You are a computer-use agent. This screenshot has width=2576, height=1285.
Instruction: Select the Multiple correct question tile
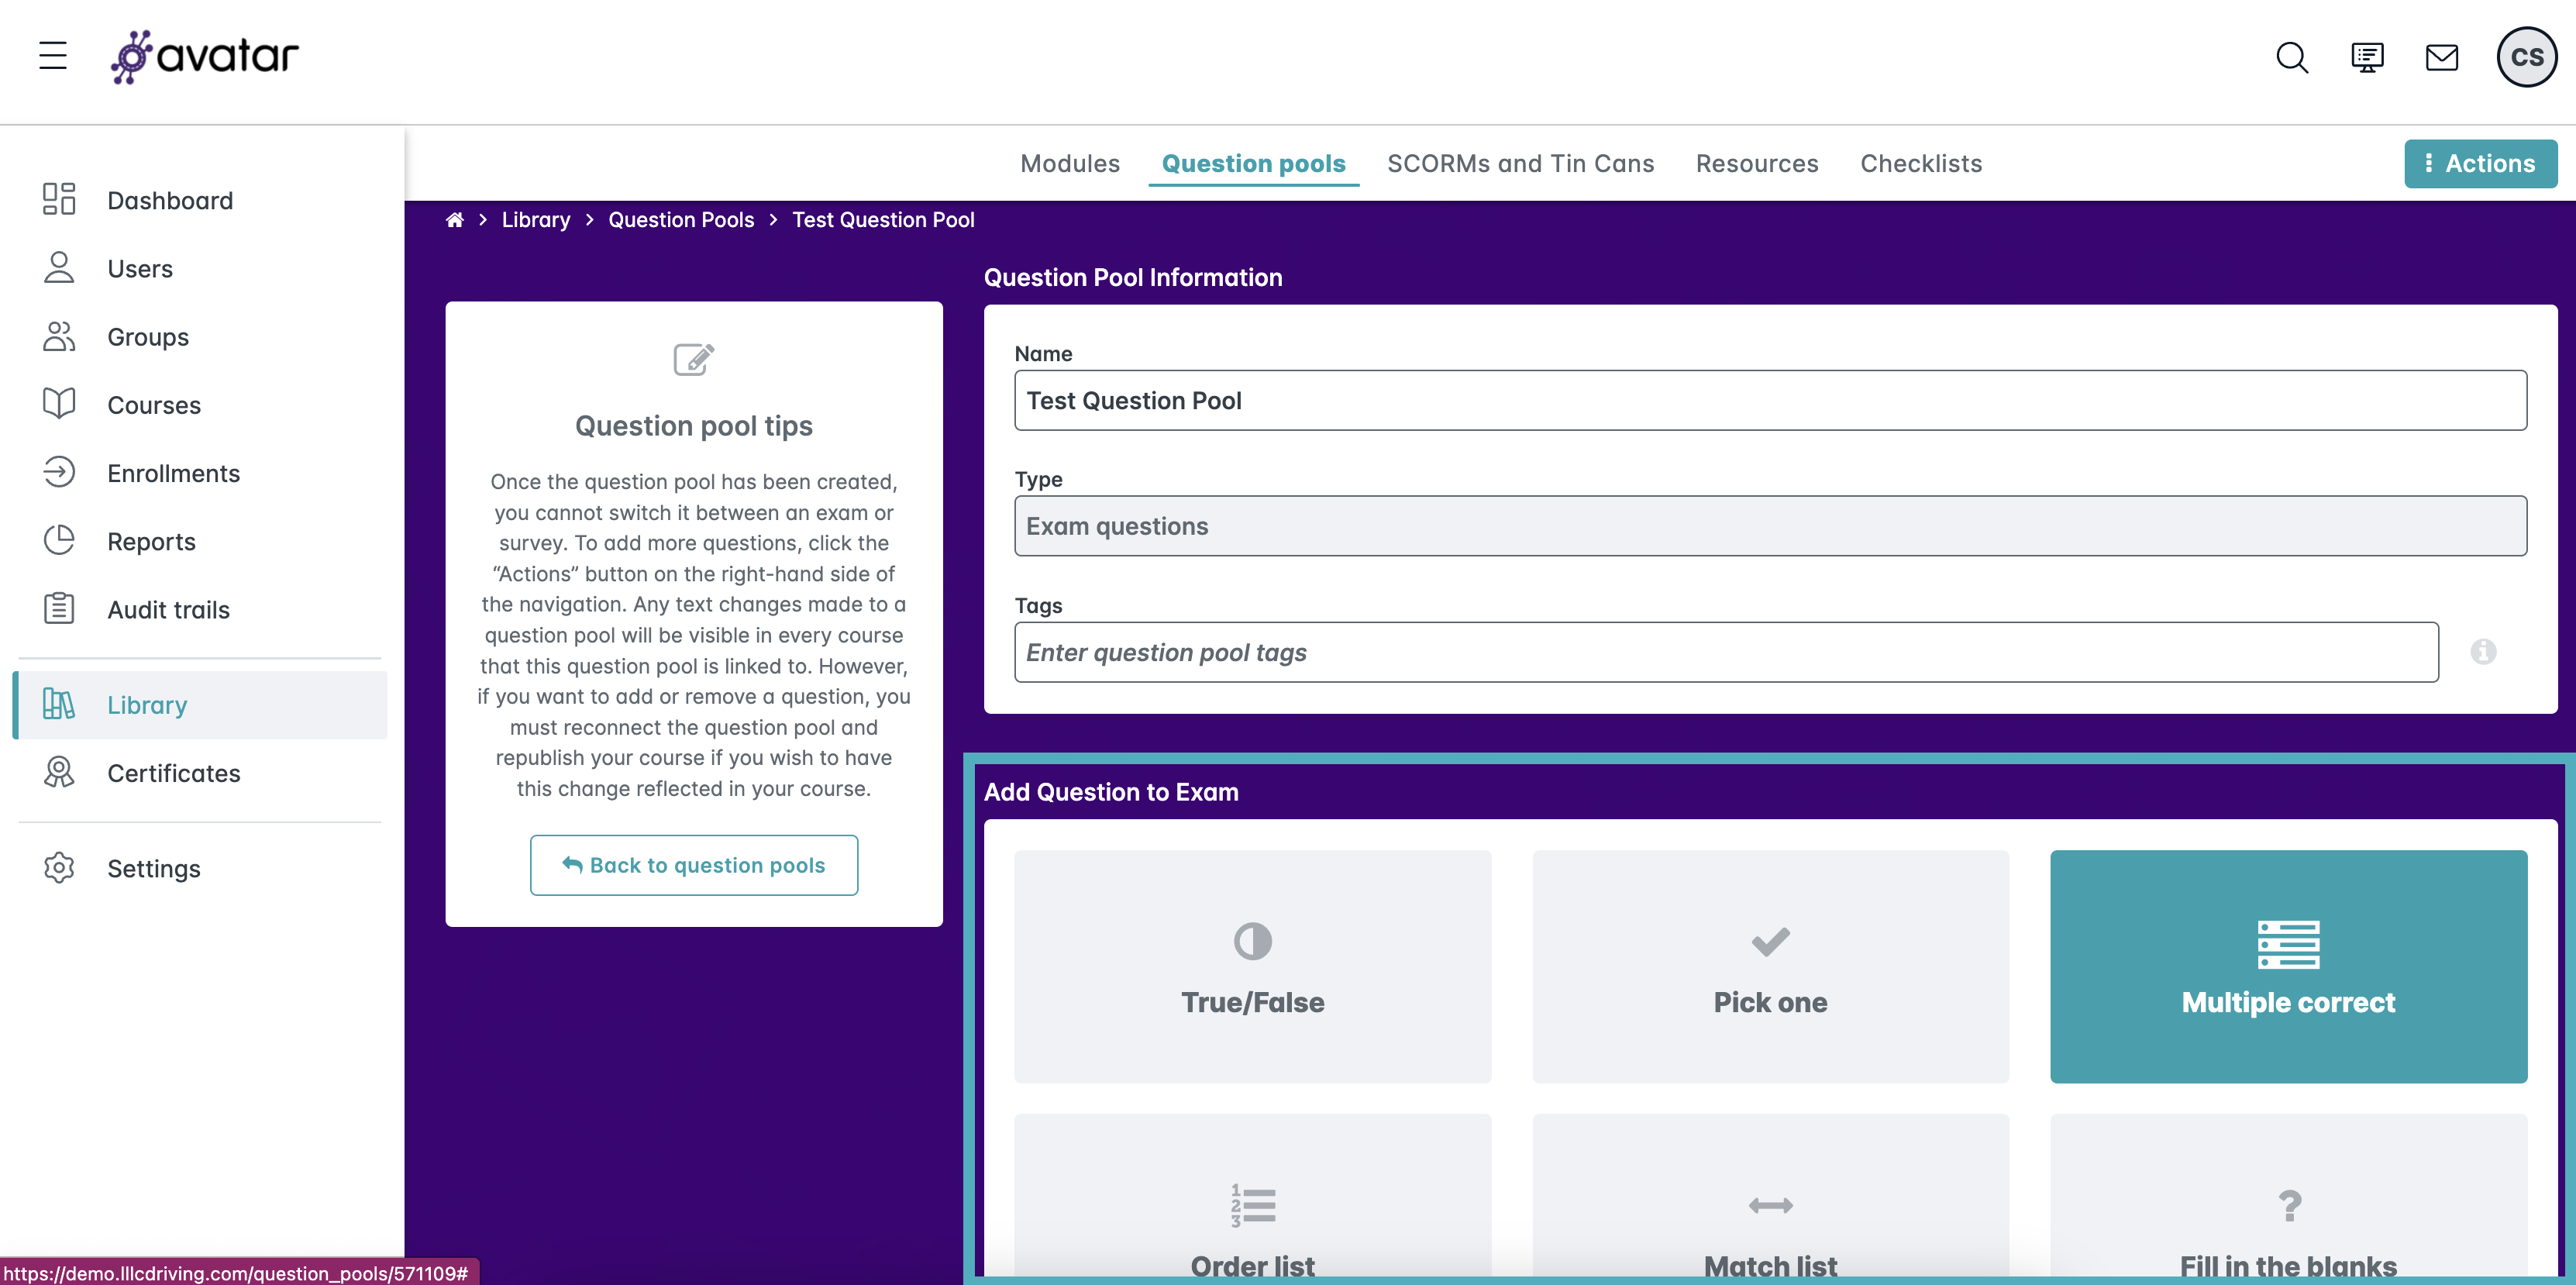click(2288, 966)
